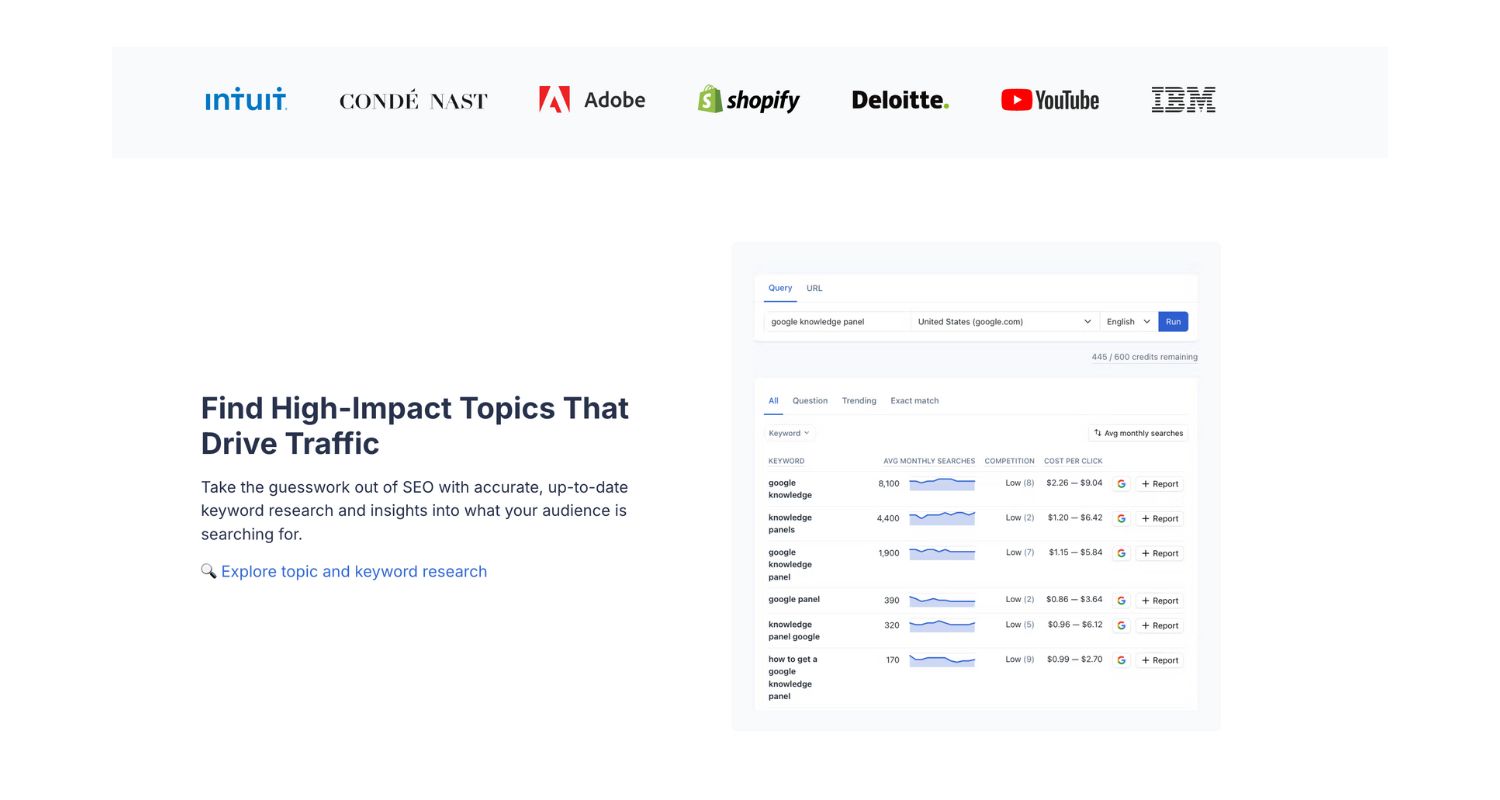Screen dimensions: 1500x800
Task: Expand the Keyword filter dropdown
Action: click(x=789, y=433)
